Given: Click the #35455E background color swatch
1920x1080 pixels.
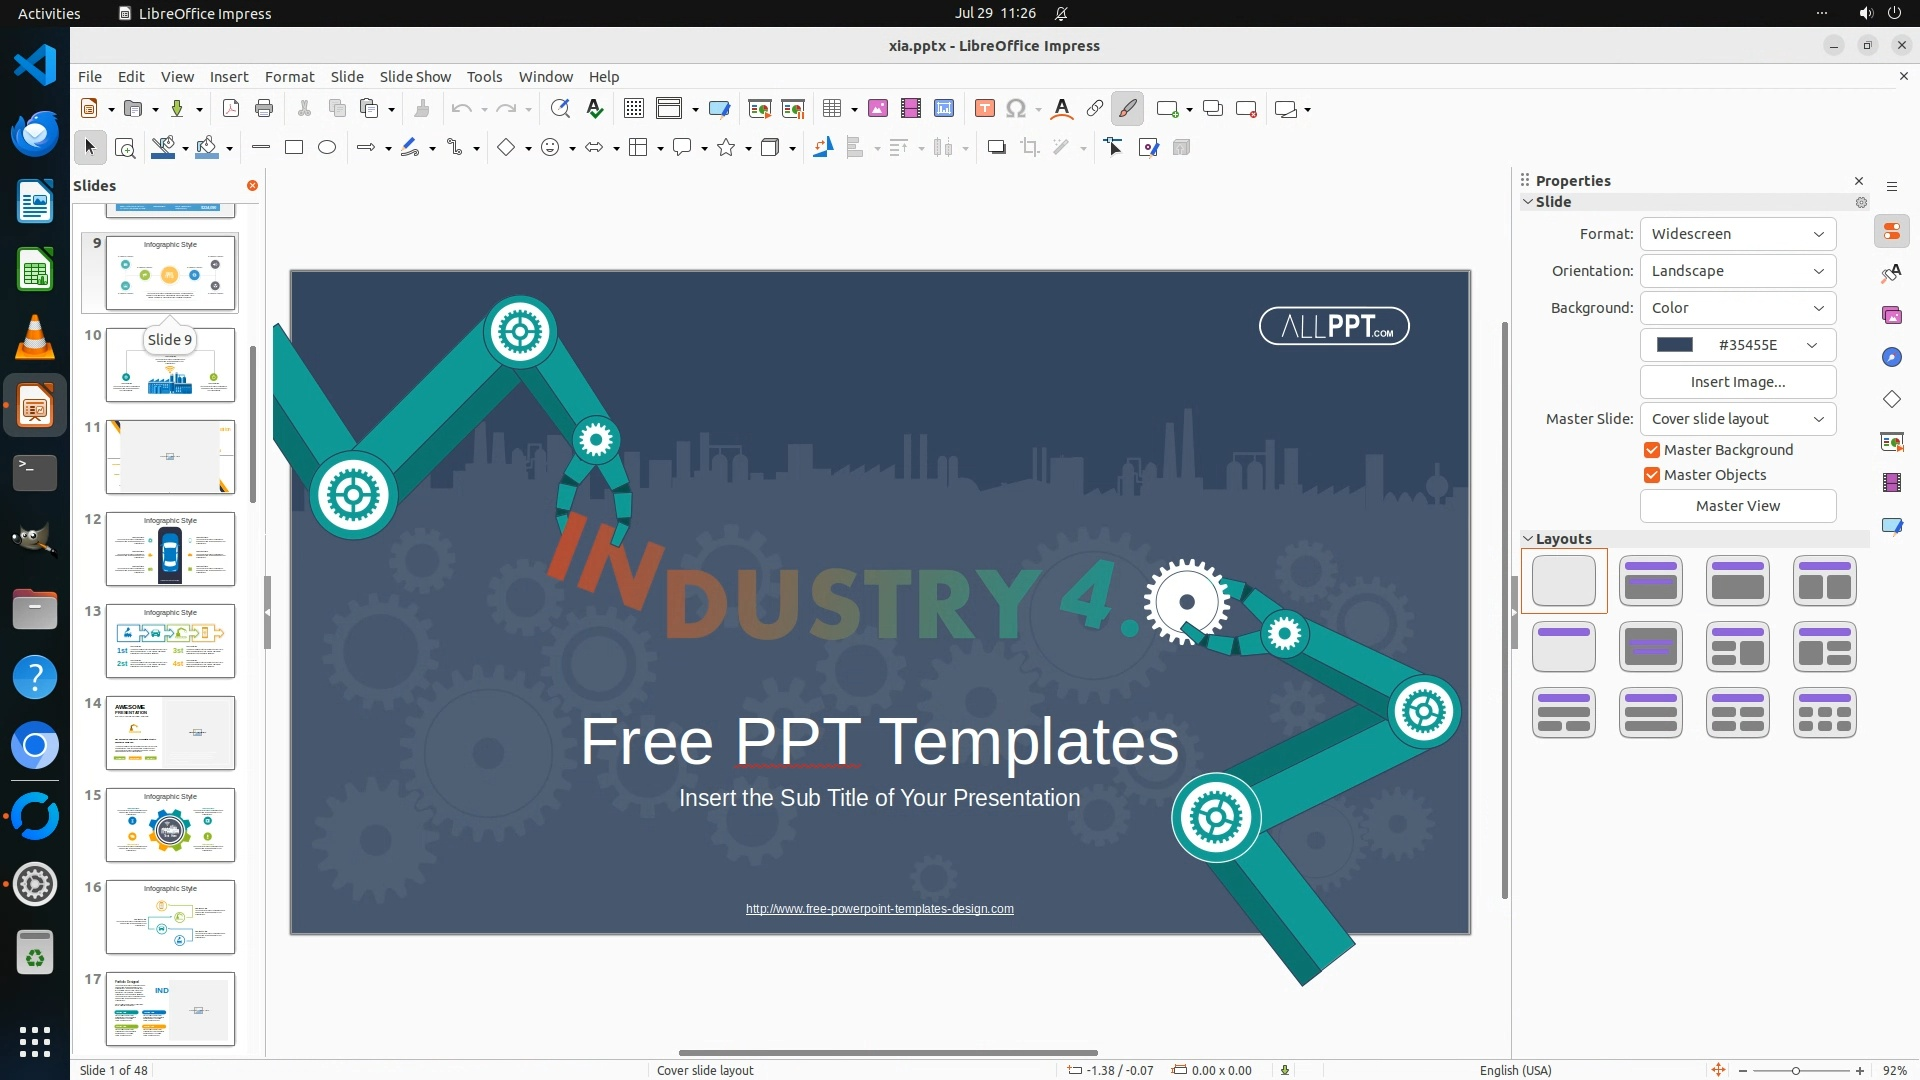Looking at the screenshot, I should (1675, 345).
